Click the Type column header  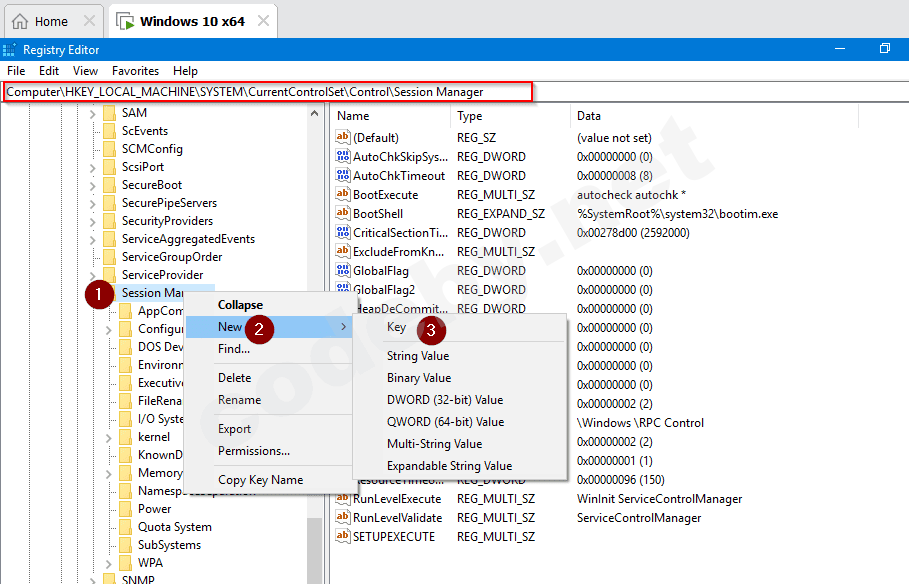[470, 116]
